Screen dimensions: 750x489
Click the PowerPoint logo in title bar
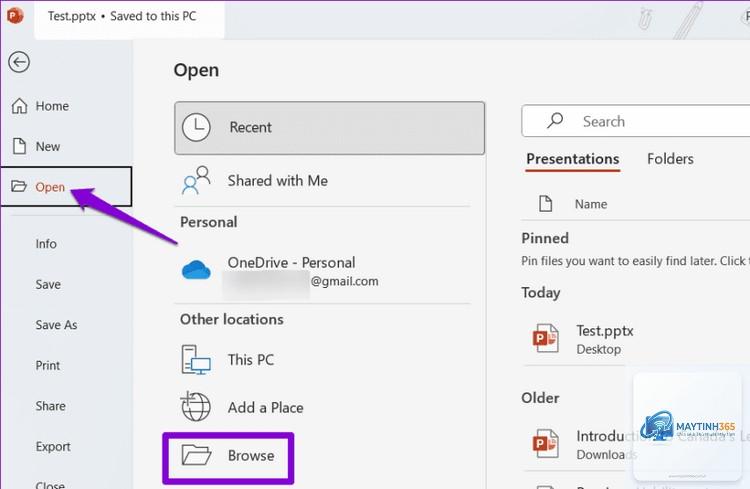[x=15, y=16]
